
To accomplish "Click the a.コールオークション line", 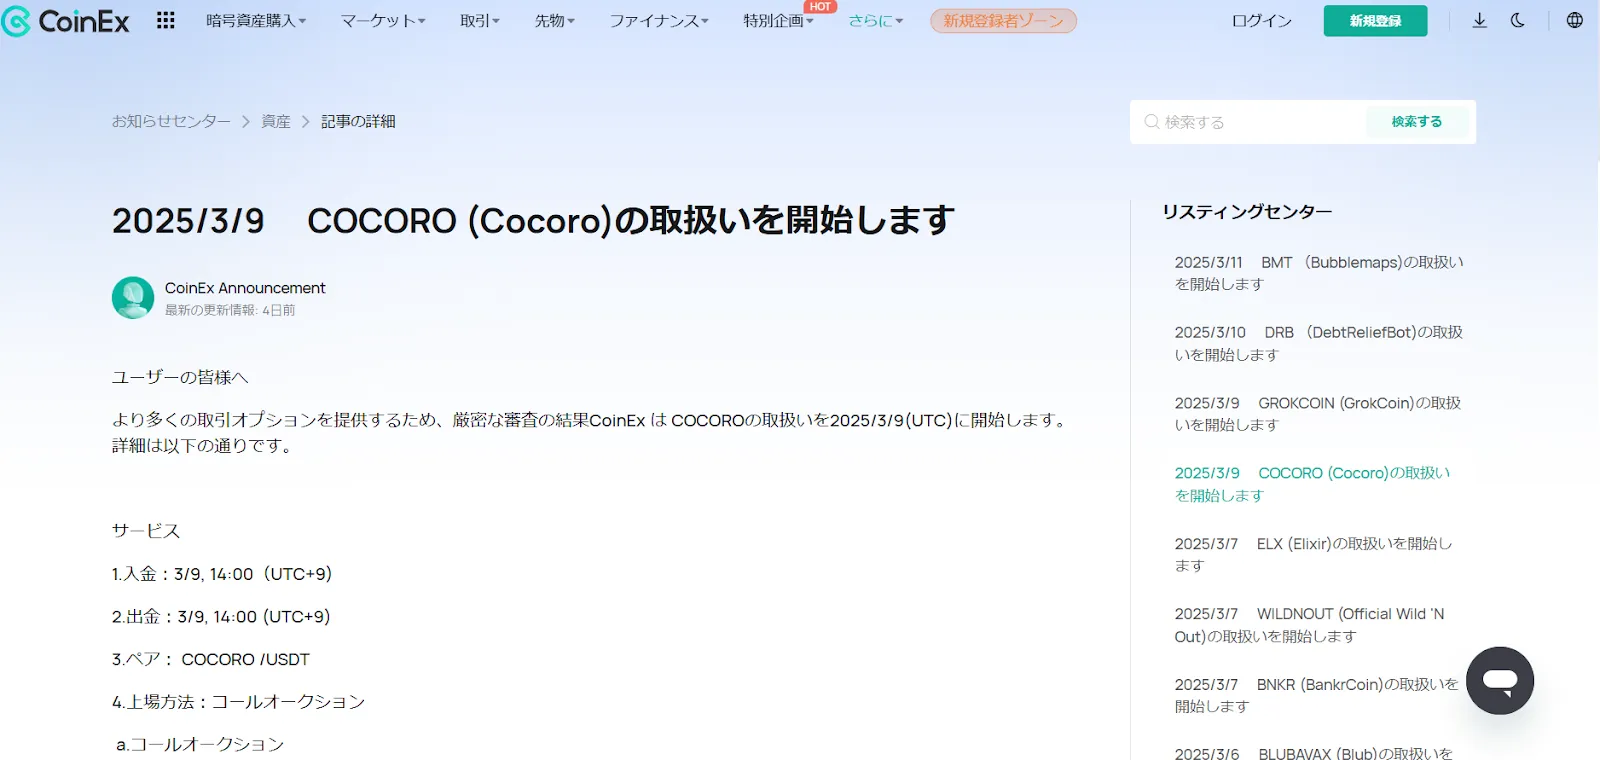I will point(200,744).
